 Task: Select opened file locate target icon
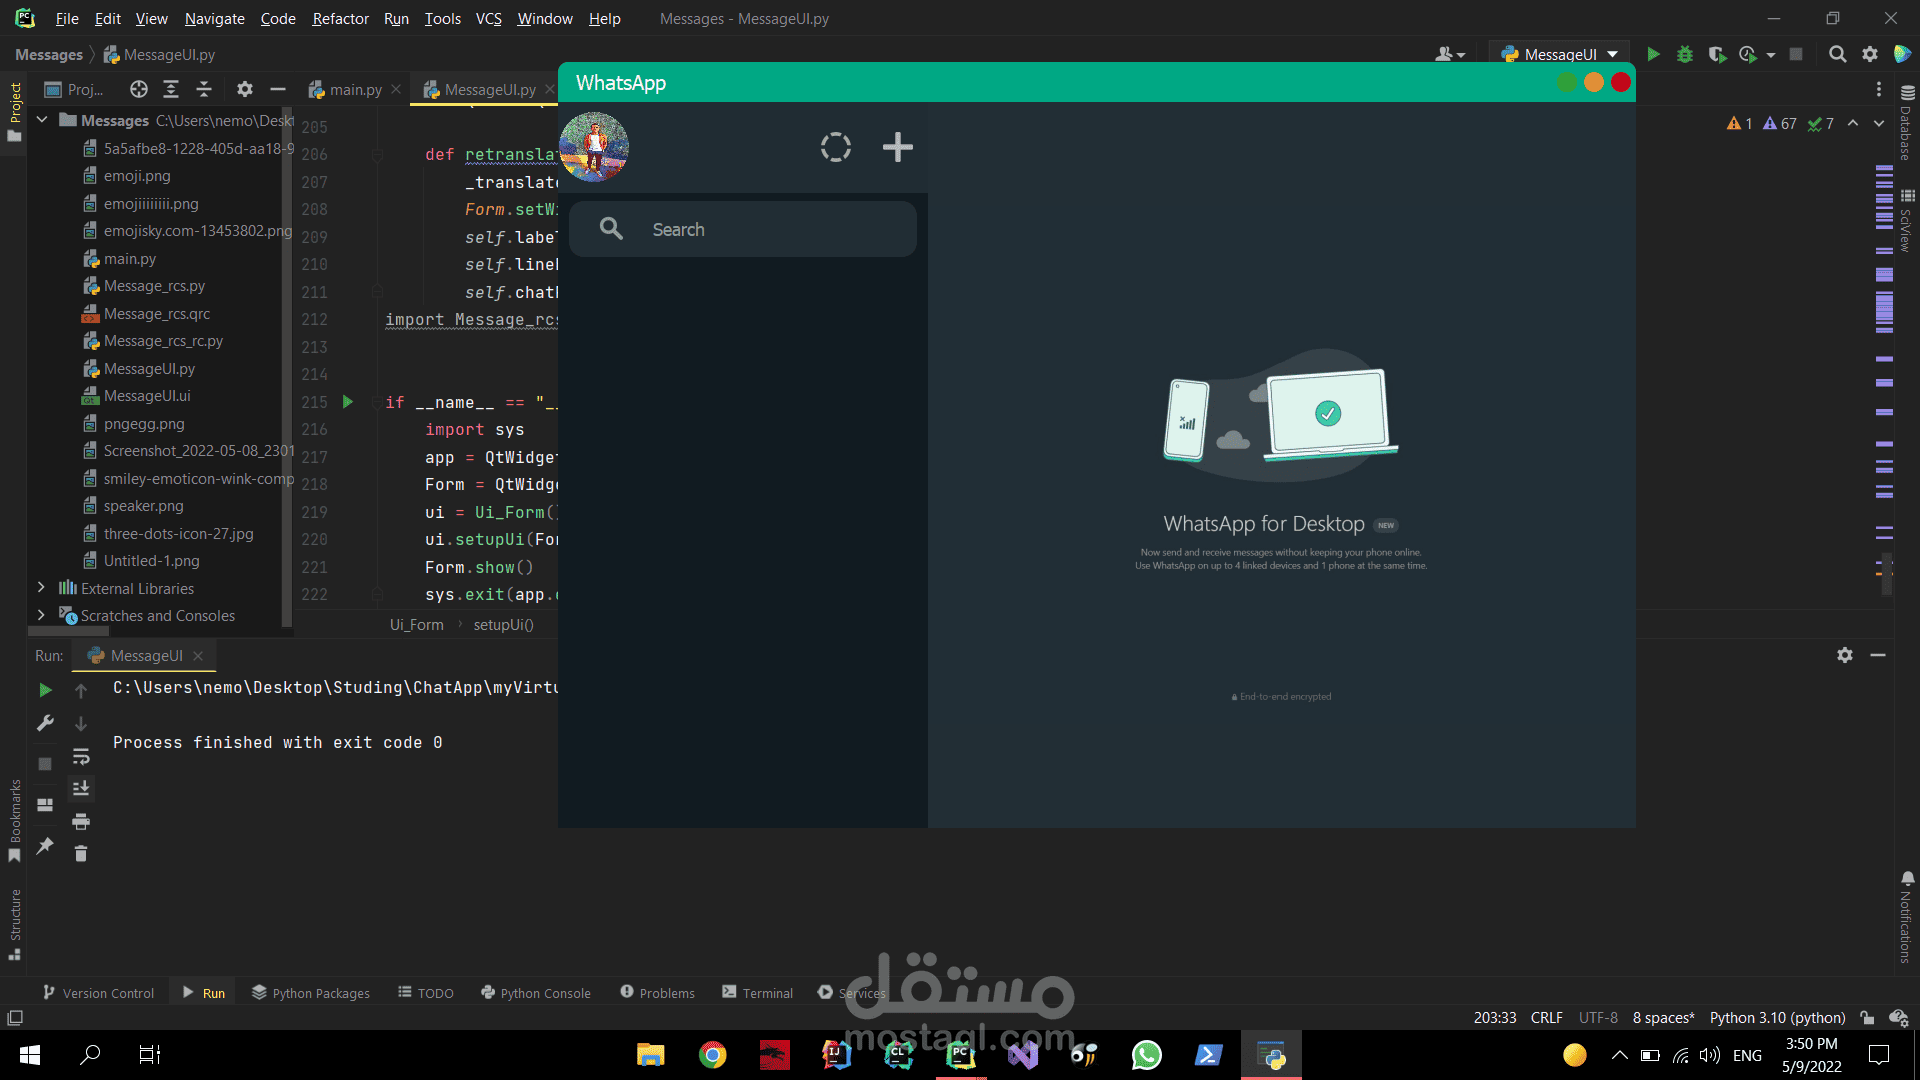coord(139,89)
